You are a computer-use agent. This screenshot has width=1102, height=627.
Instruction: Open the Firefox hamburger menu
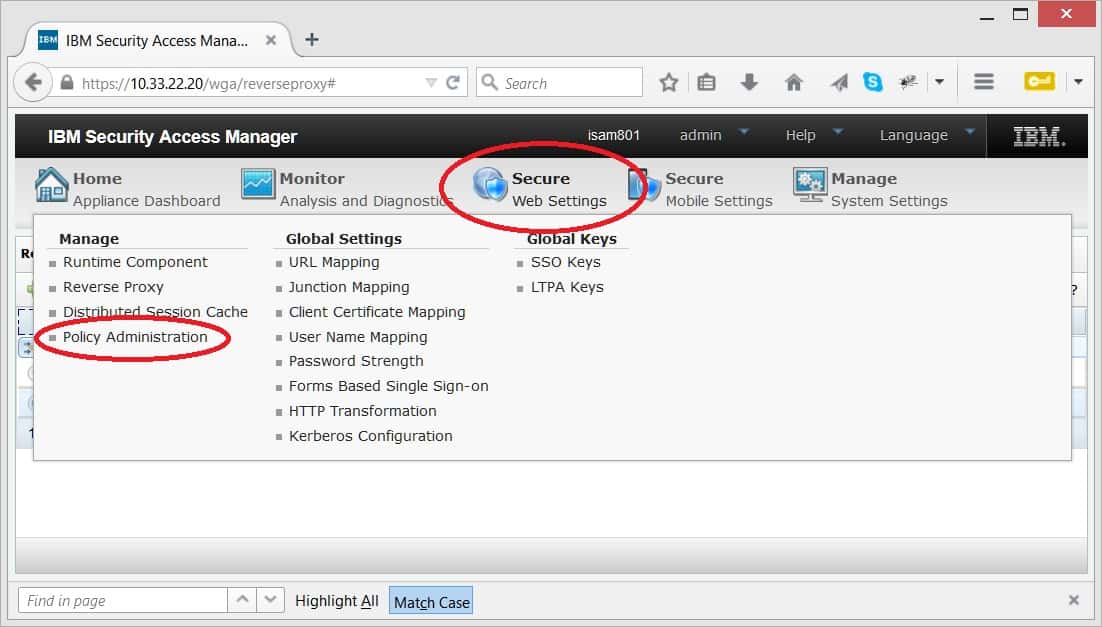tap(983, 83)
